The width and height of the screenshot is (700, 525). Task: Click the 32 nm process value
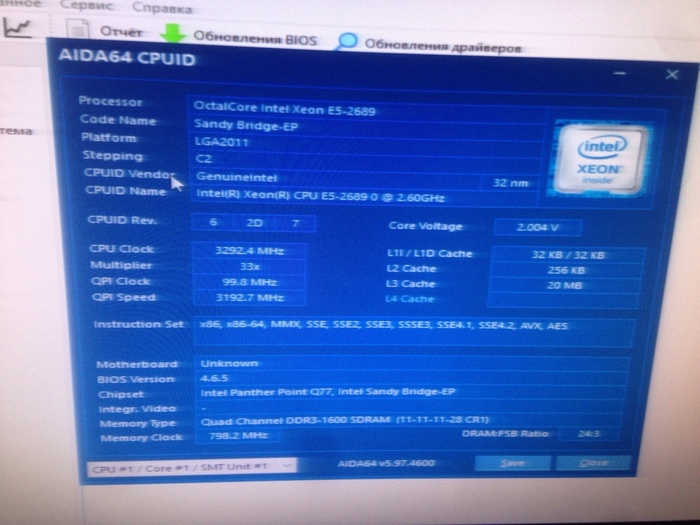pos(510,183)
